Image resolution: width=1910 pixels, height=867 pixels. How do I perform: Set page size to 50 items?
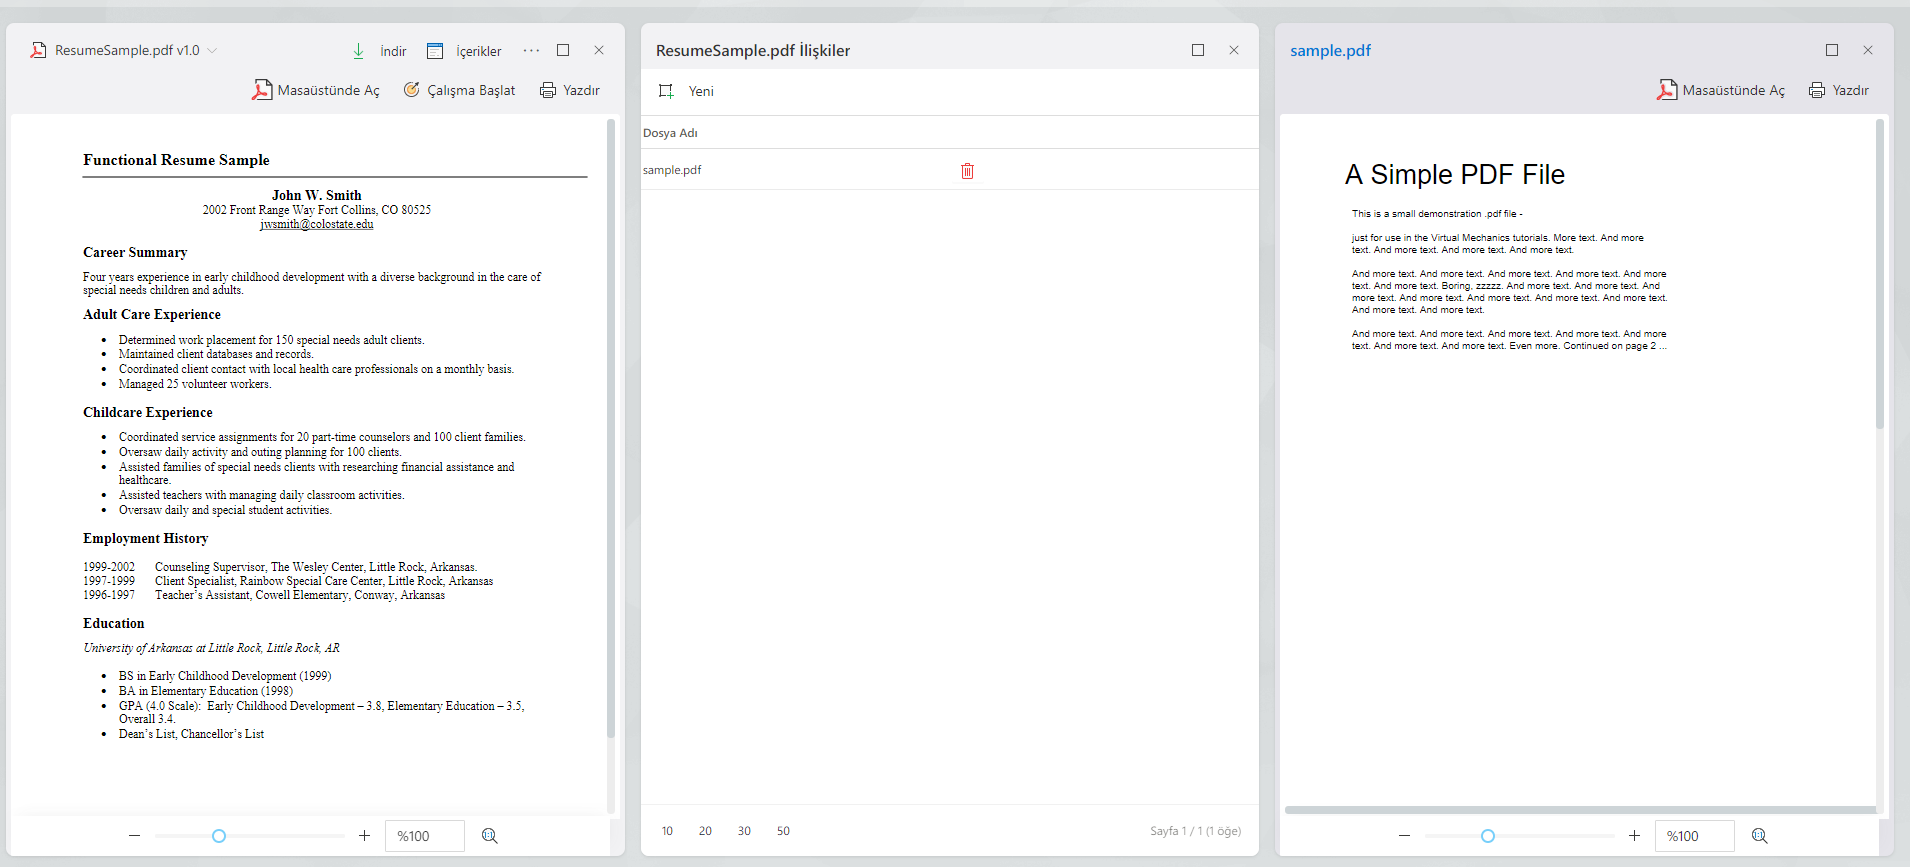point(783,831)
